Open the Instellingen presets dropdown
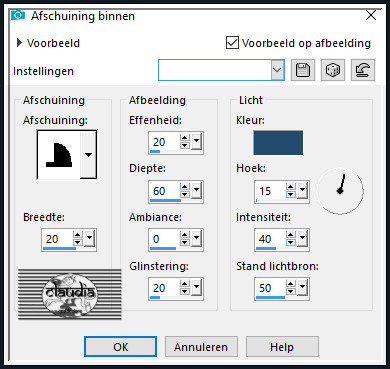The height and width of the screenshot is (369, 390). 277,70
